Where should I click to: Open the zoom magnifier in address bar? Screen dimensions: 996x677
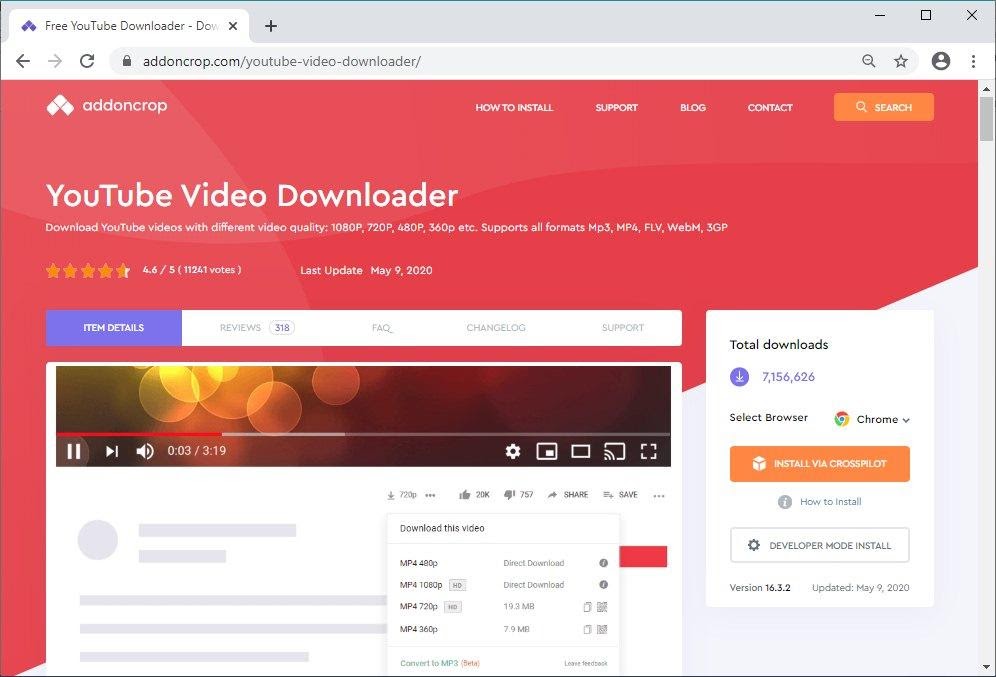[868, 61]
